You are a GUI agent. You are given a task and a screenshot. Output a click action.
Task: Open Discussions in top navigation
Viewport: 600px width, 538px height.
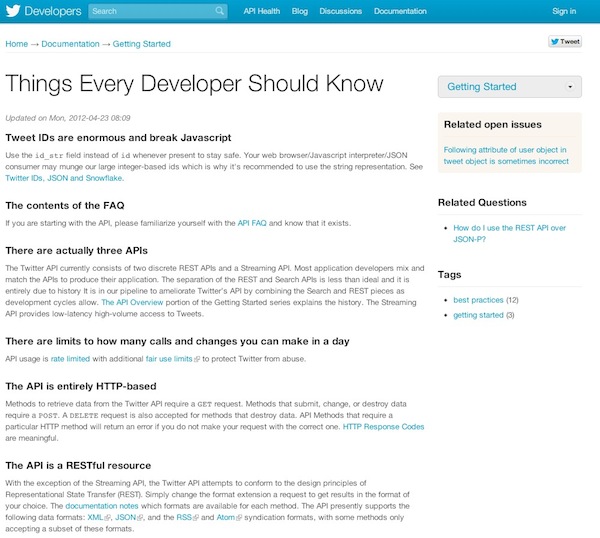[x=341, y=11]
